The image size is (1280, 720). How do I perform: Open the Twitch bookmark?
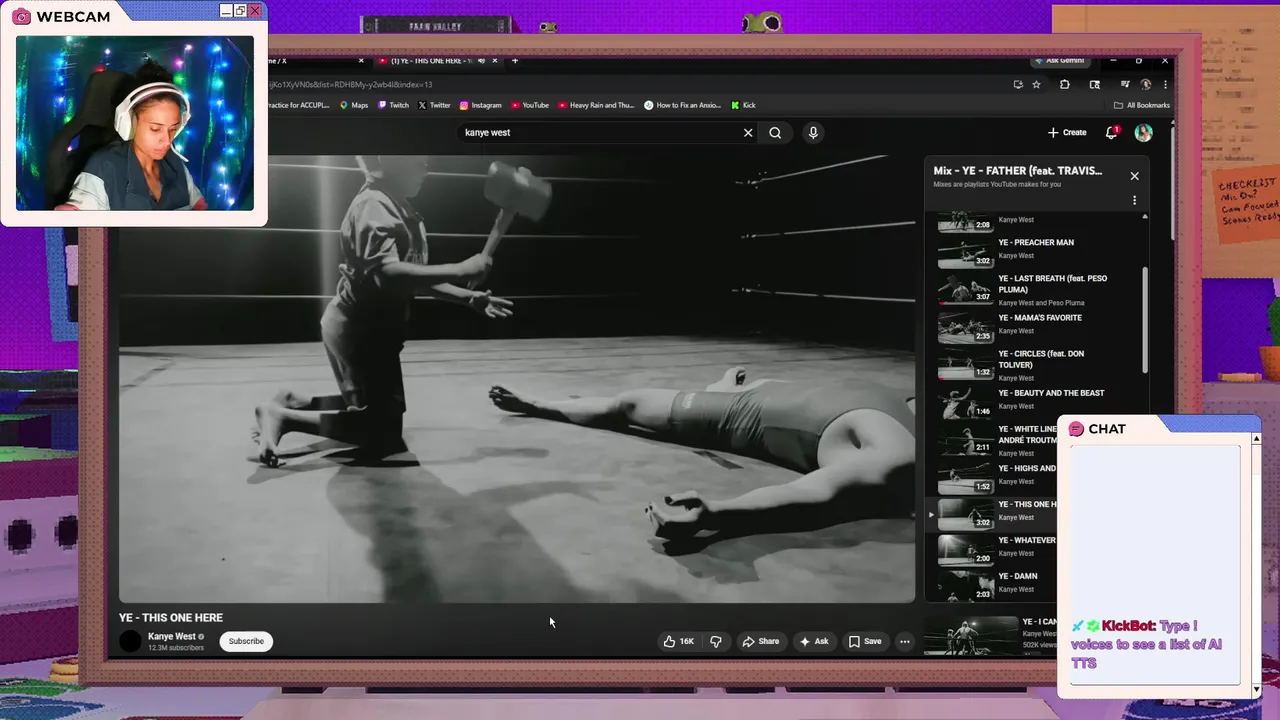click(x=393, y=105)
